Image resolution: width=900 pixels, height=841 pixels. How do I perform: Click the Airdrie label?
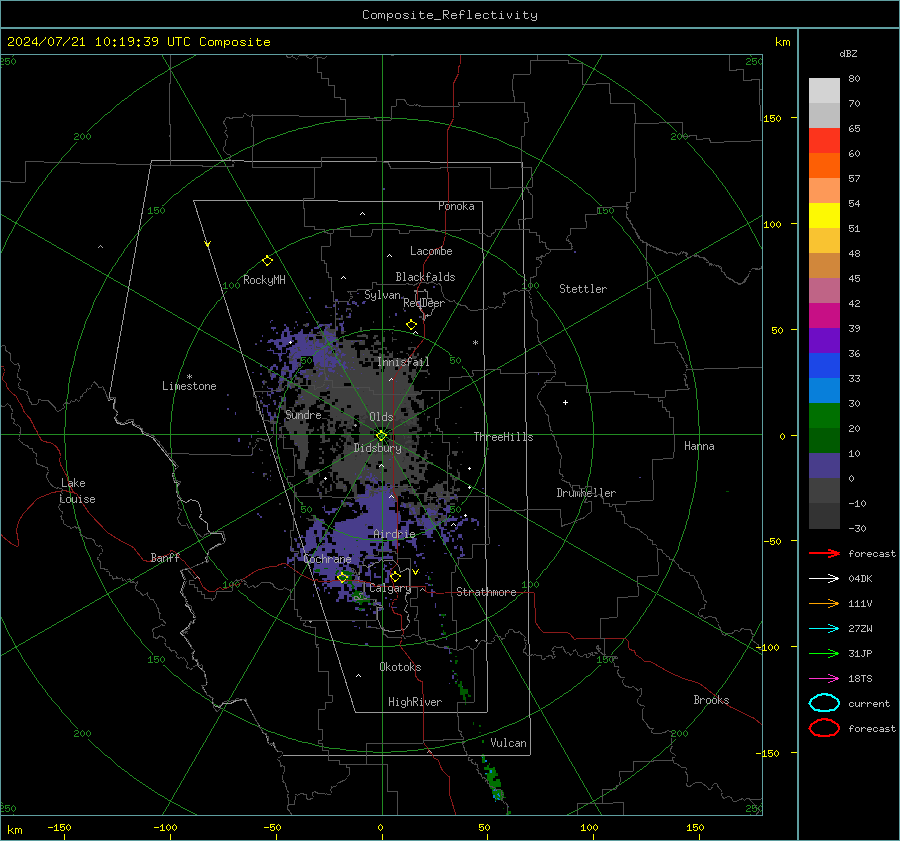(x=394, y=534)
